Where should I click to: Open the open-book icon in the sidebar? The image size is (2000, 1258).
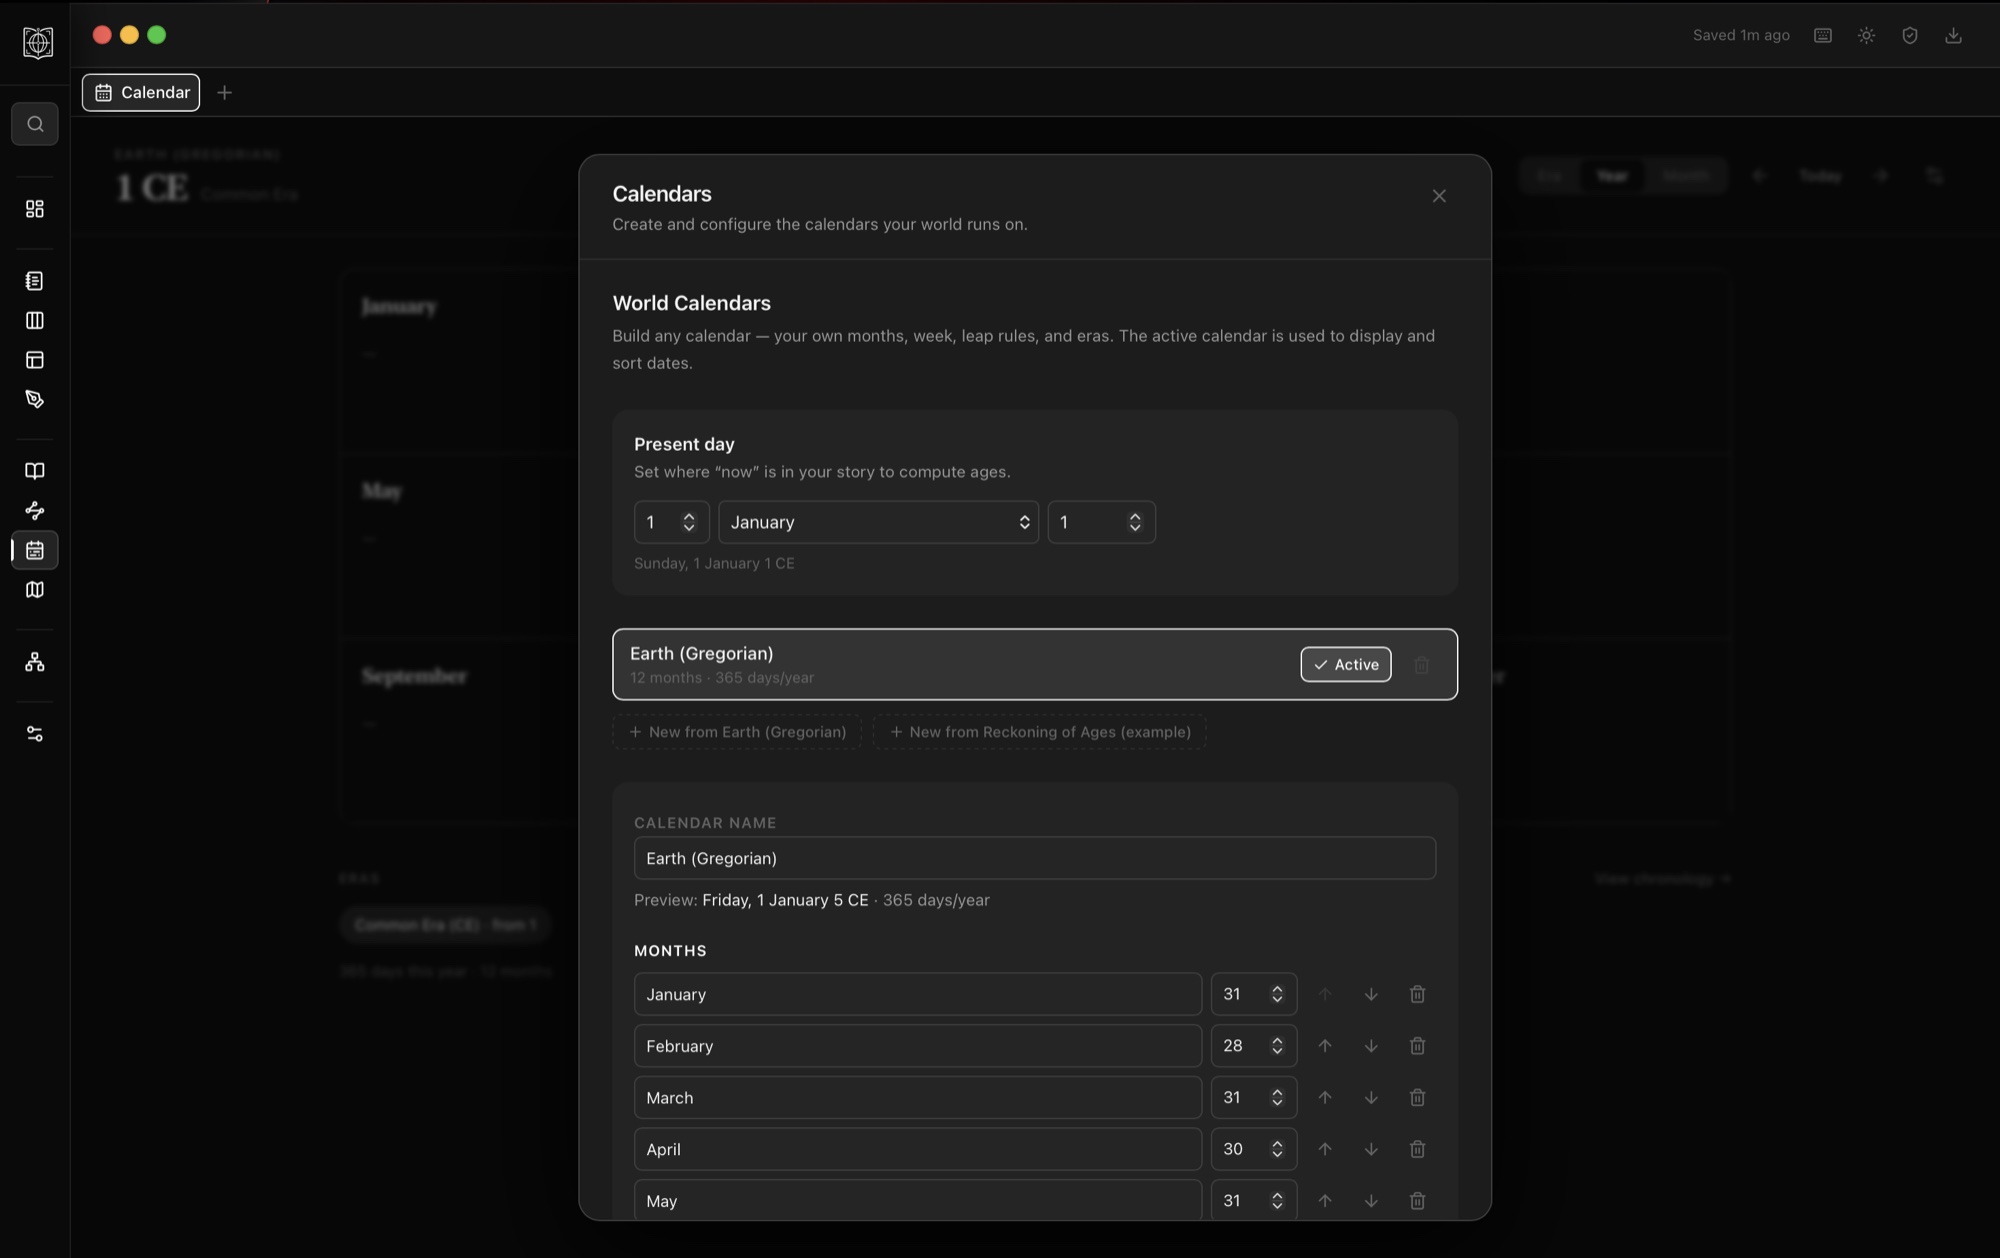[x=35, y=471]
